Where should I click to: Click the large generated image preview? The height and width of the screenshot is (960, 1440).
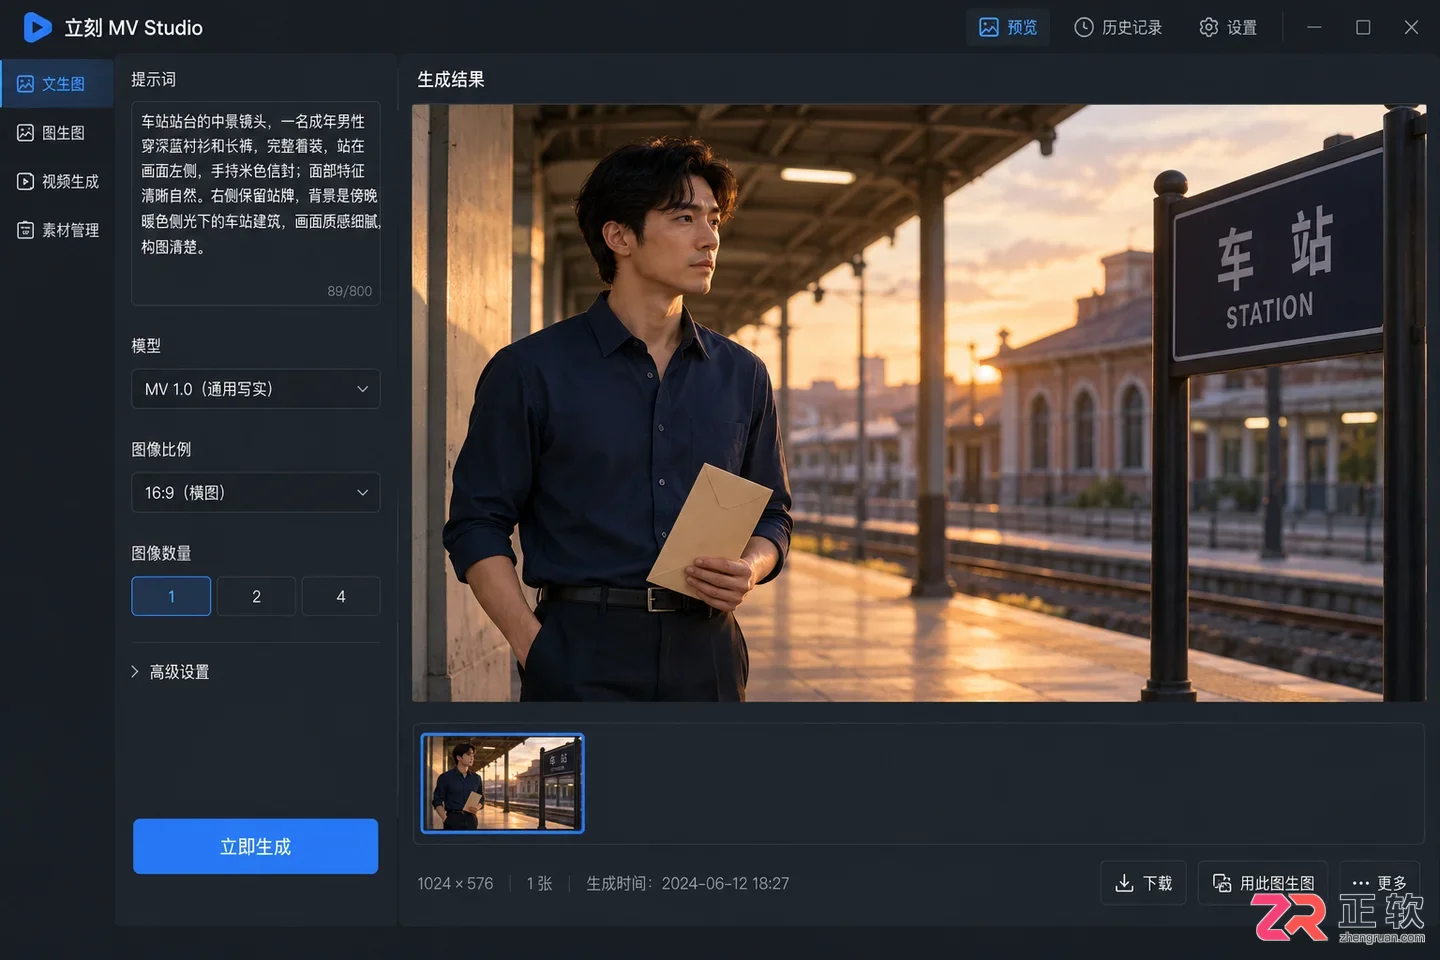pos(919,403)
